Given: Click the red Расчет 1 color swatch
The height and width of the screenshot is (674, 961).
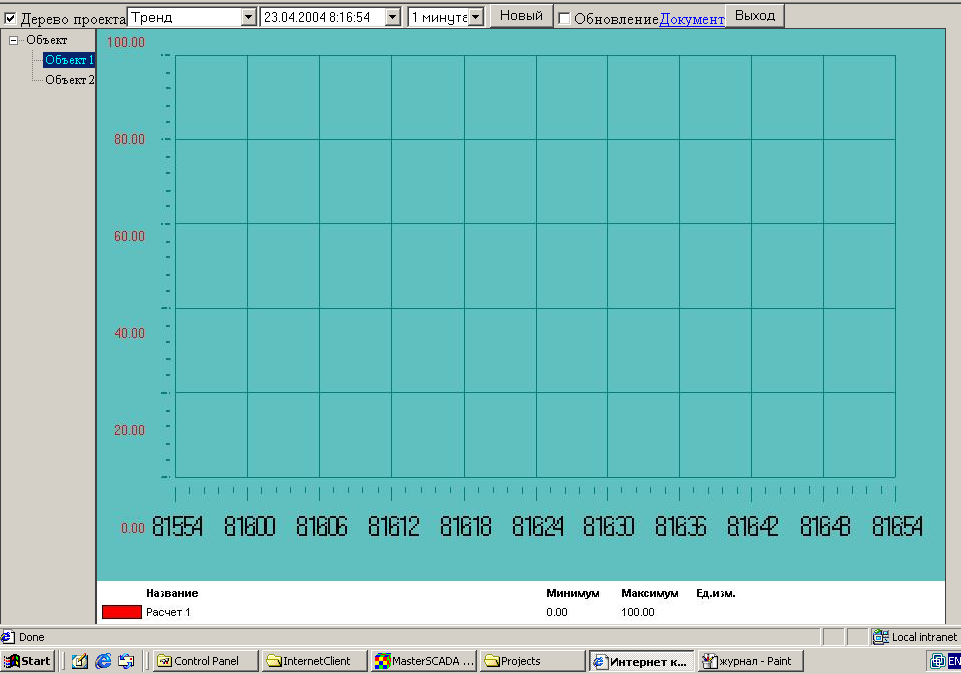Looking at the screenshot, I should coord(122,612).
